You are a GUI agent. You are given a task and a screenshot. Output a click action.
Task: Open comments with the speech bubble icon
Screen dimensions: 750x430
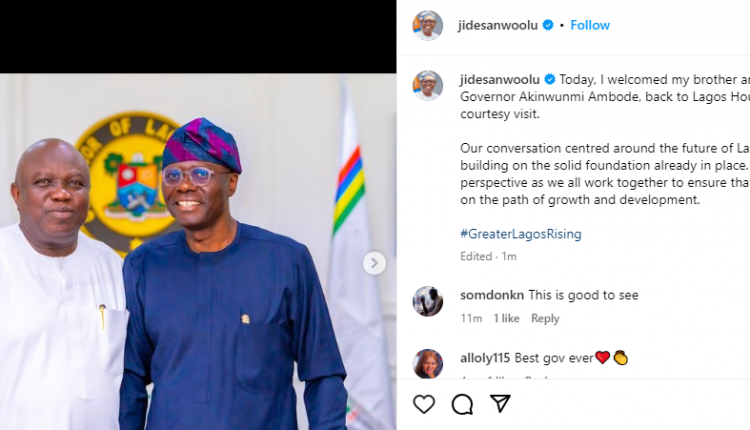click(x=462, y=404)
